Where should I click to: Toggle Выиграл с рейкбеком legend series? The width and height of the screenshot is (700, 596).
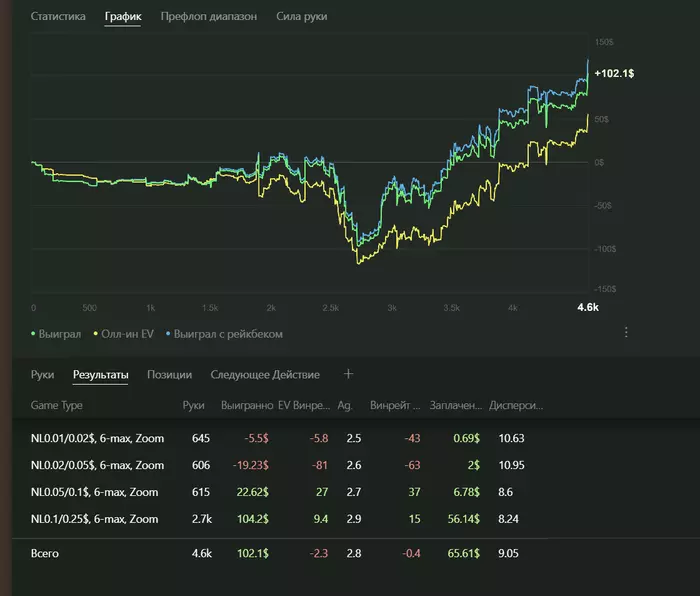click(x=224, y=334)
